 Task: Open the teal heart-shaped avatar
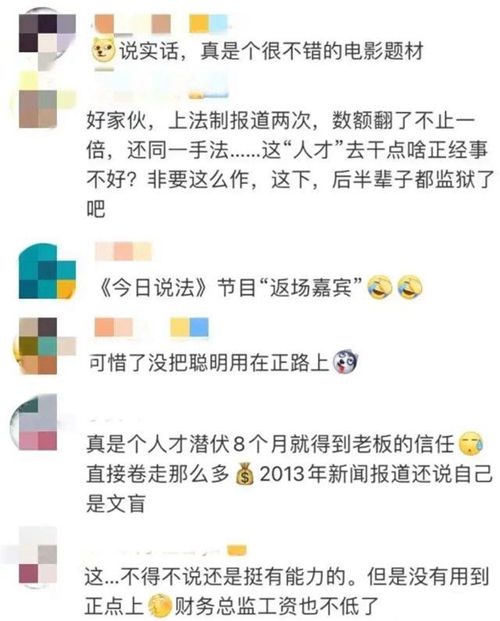(47, 271)
